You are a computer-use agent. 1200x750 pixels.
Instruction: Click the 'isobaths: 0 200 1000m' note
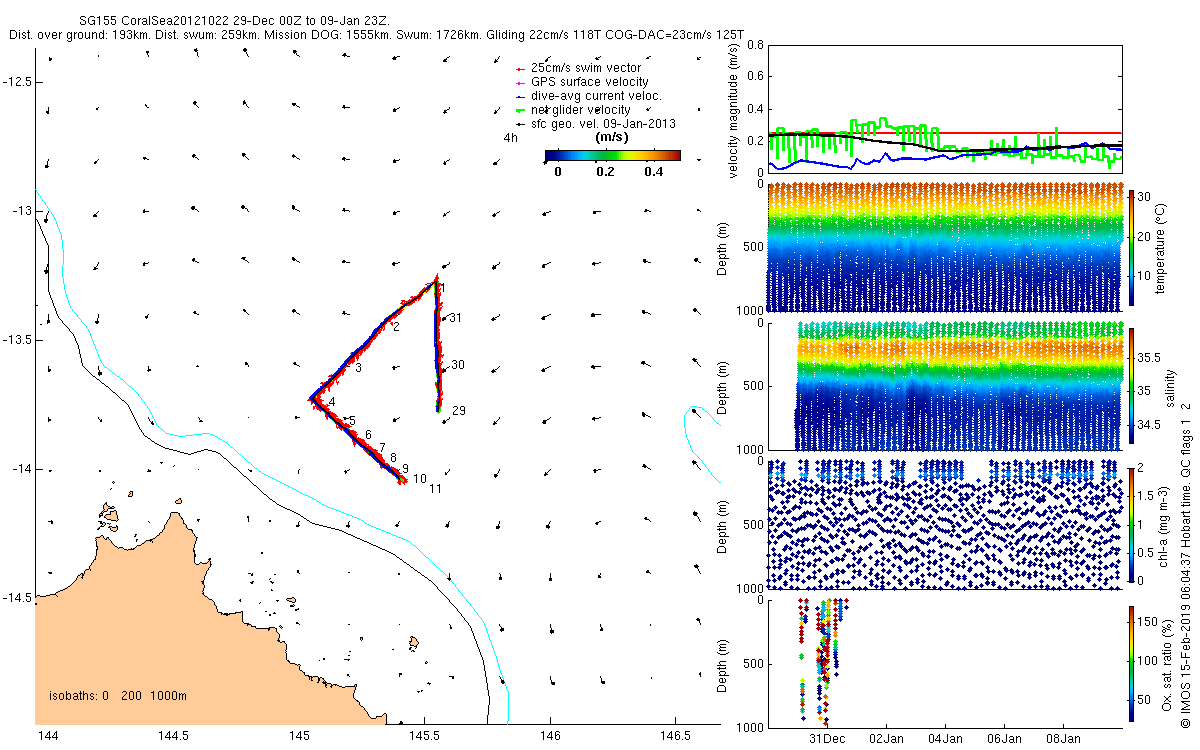(x=119, y=696)
